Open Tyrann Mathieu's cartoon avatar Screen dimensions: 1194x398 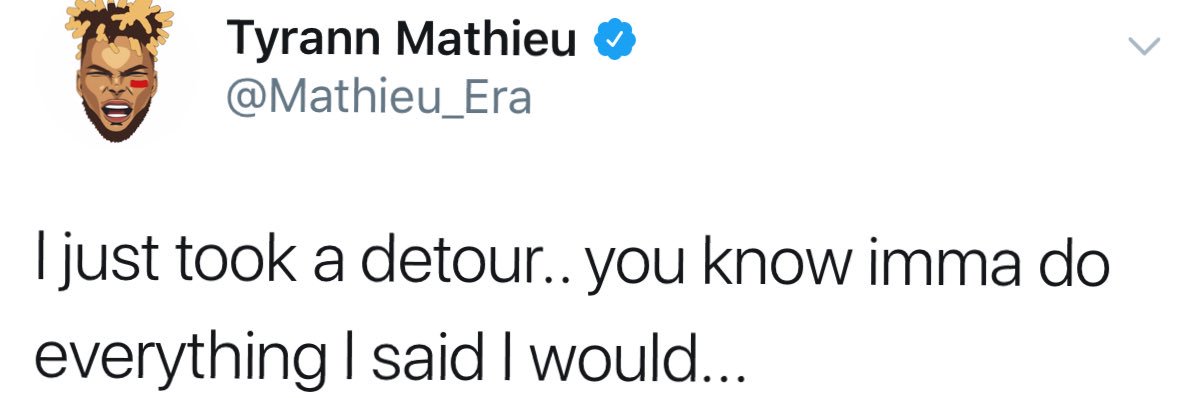pos(117,70)
